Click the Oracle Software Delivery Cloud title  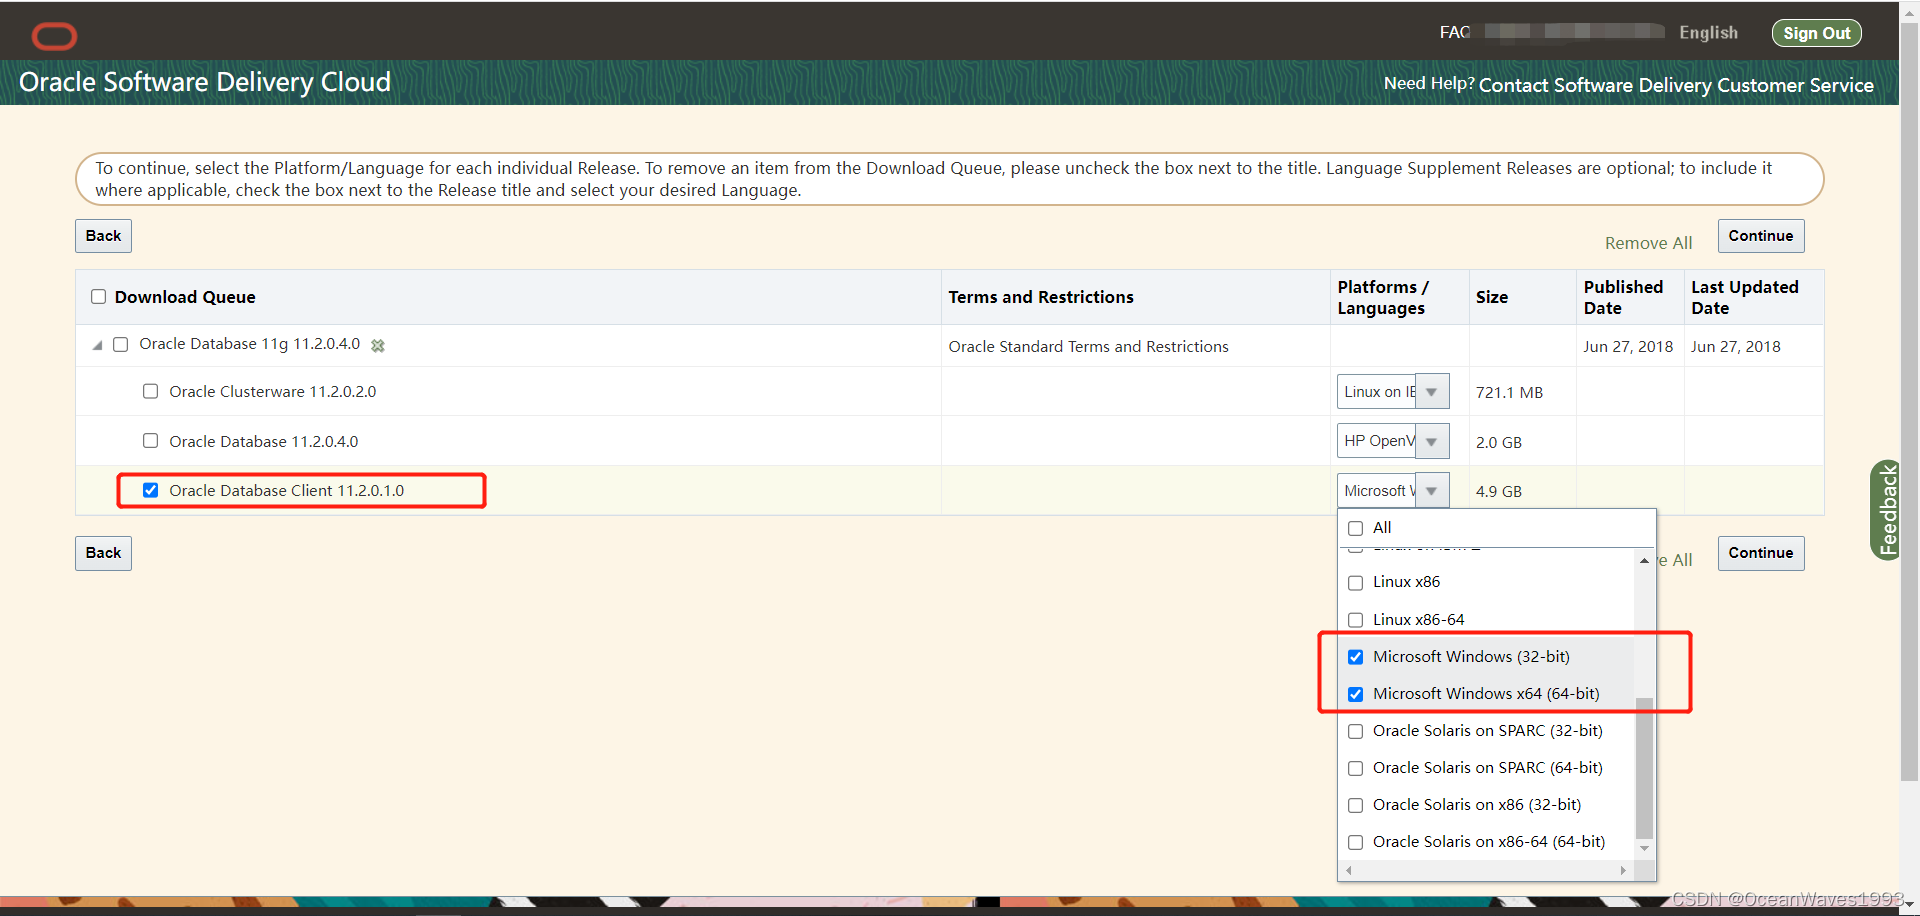click(205, 82)
